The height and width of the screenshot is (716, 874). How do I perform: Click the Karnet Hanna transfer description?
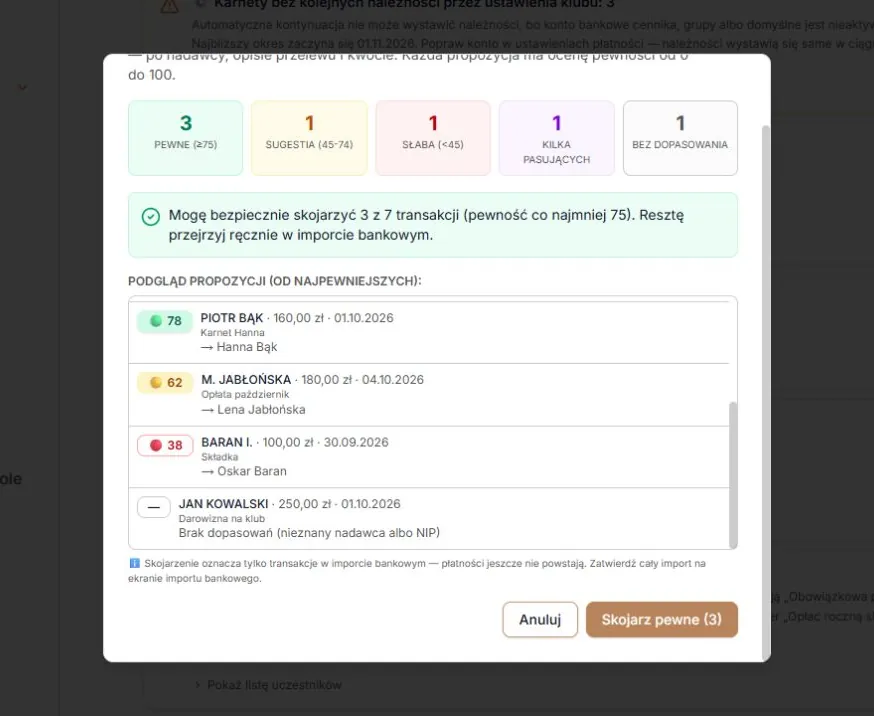(x=232, y=333)
